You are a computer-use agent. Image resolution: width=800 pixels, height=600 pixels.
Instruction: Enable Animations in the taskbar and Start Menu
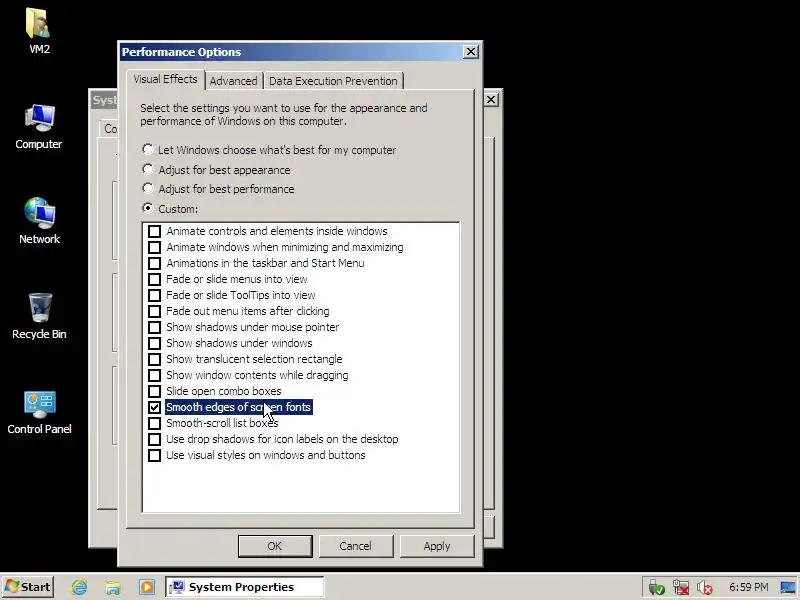click(155, 263)
